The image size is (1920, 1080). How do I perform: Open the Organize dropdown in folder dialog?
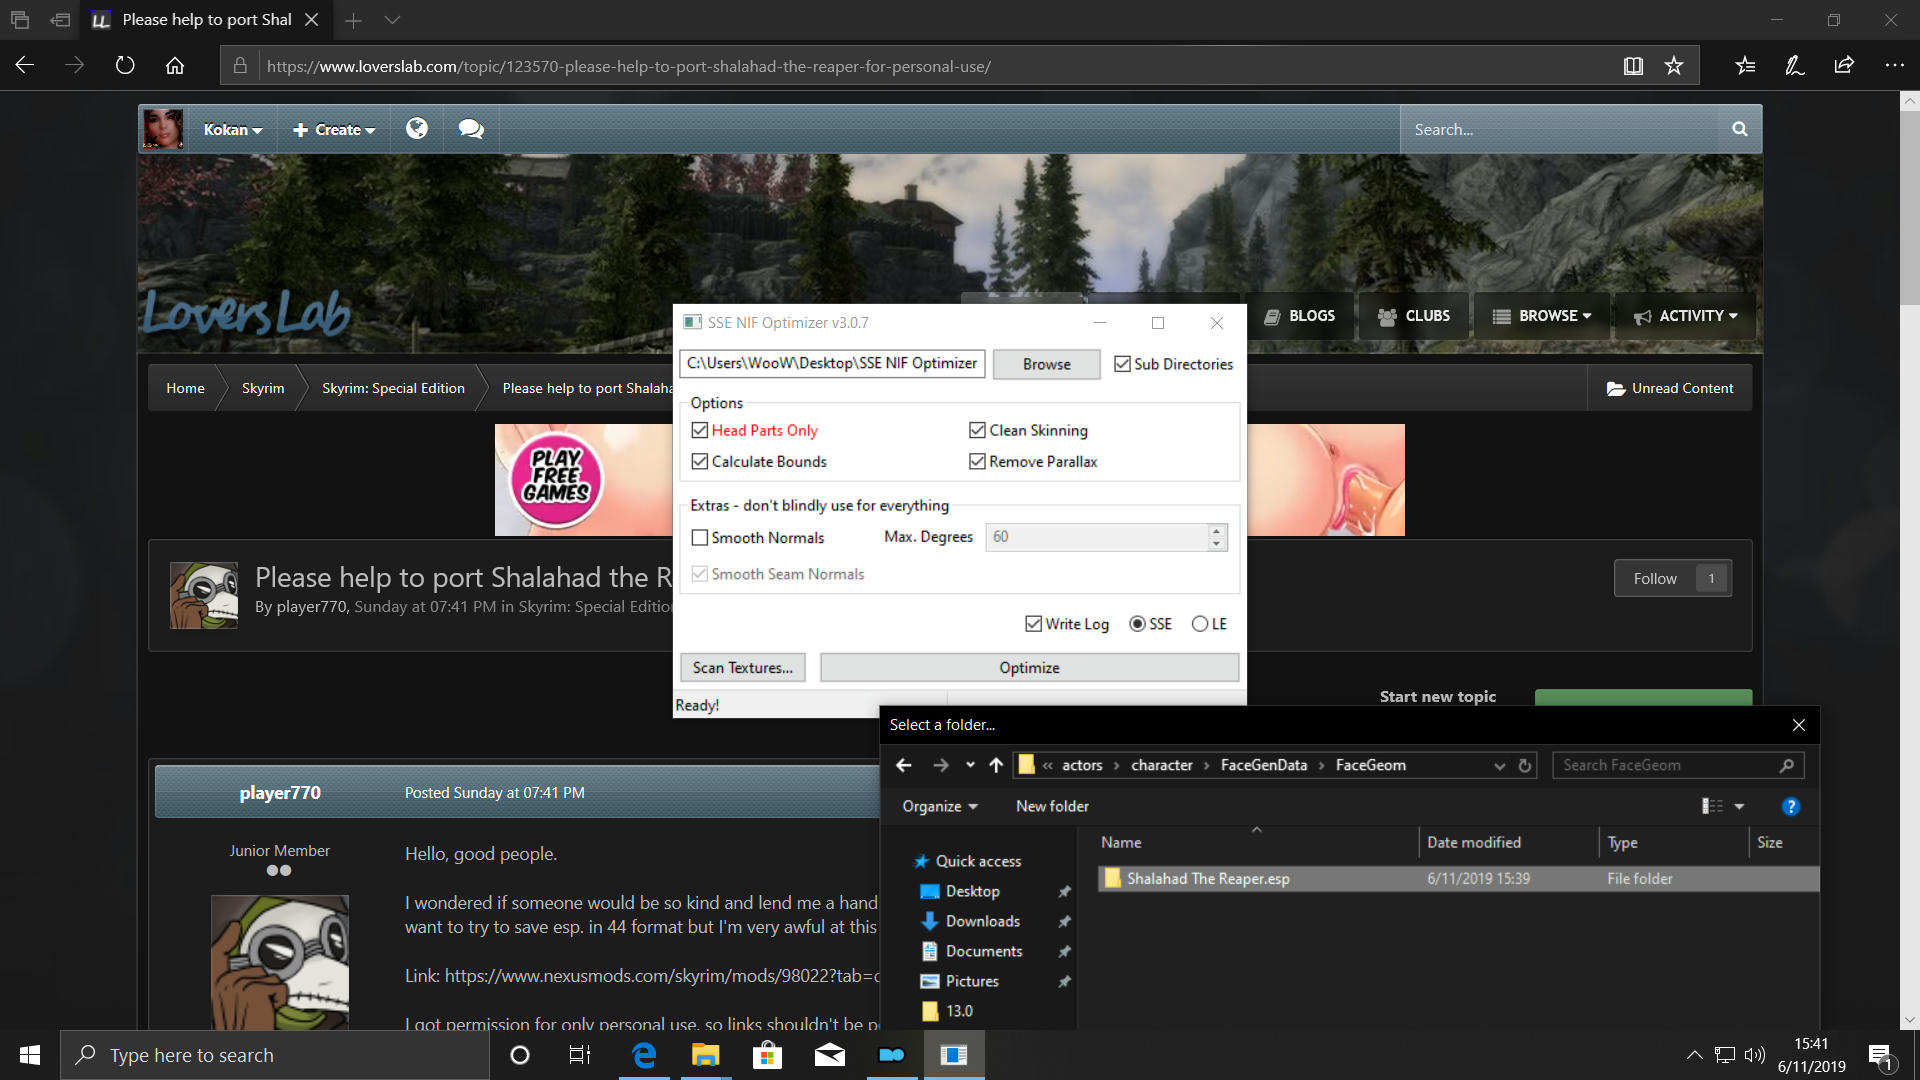click(940, 806)
